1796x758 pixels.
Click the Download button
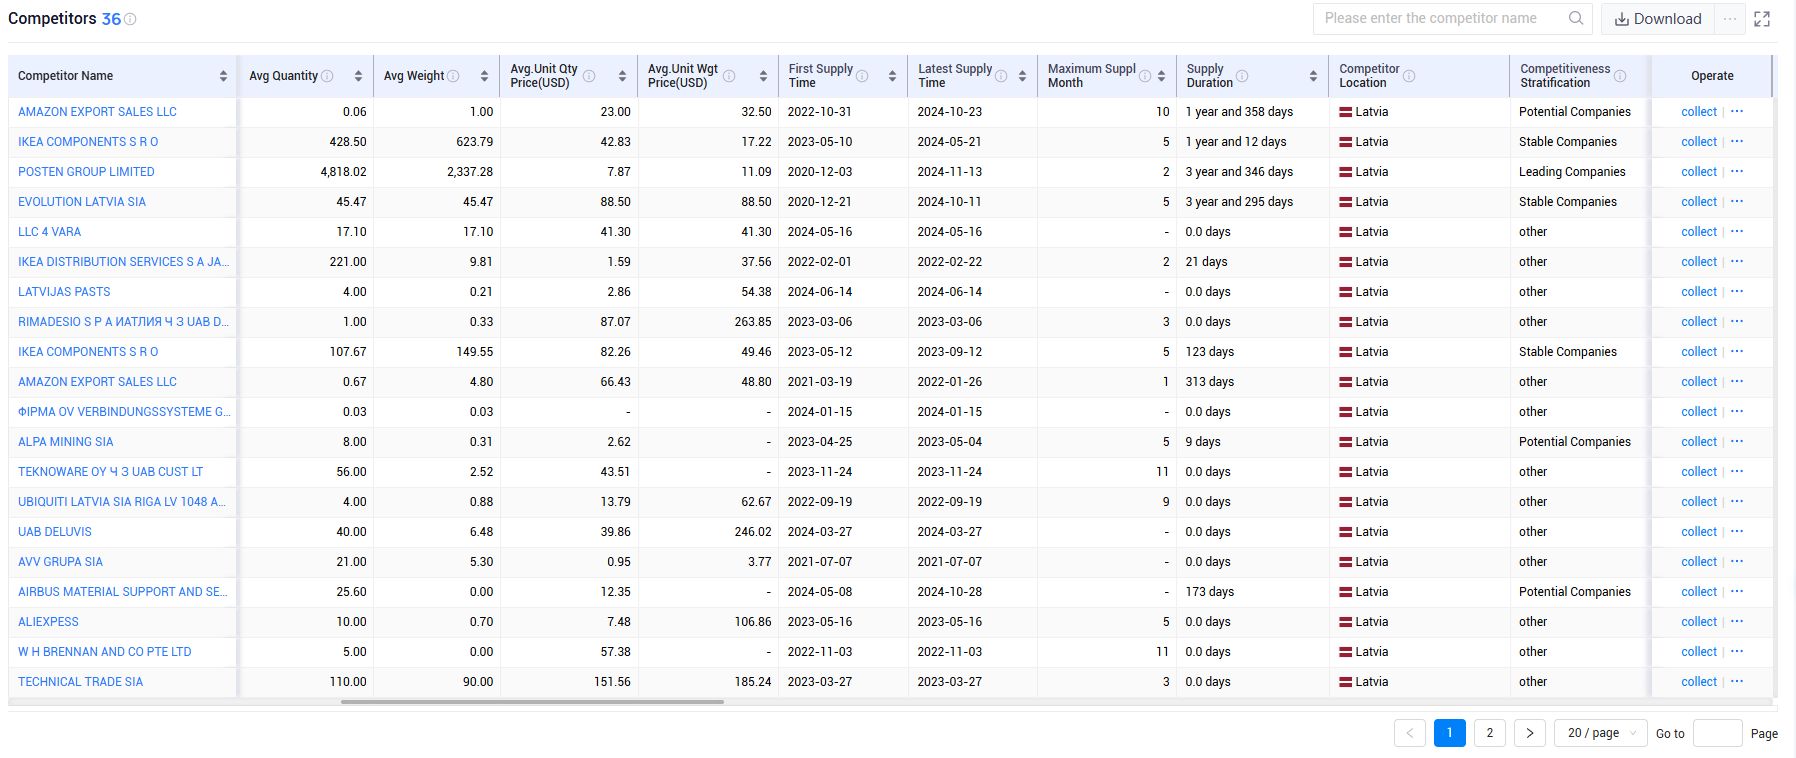tap(1658, 19)
